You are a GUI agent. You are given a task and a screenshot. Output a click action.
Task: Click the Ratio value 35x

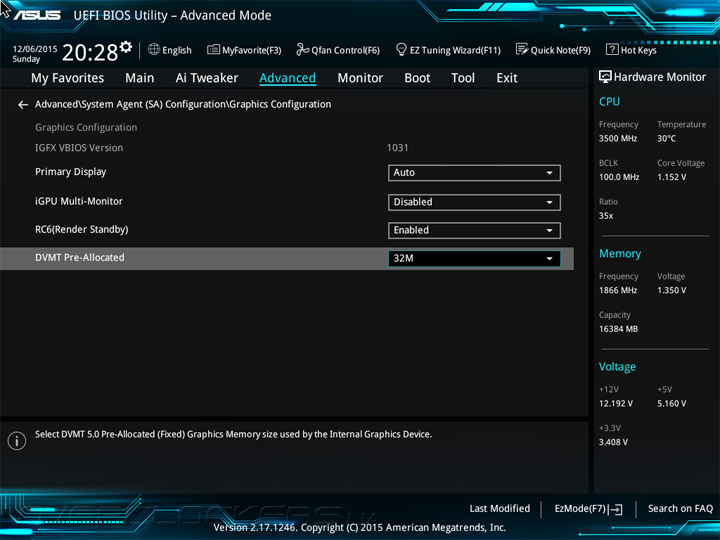click(606, 216)
